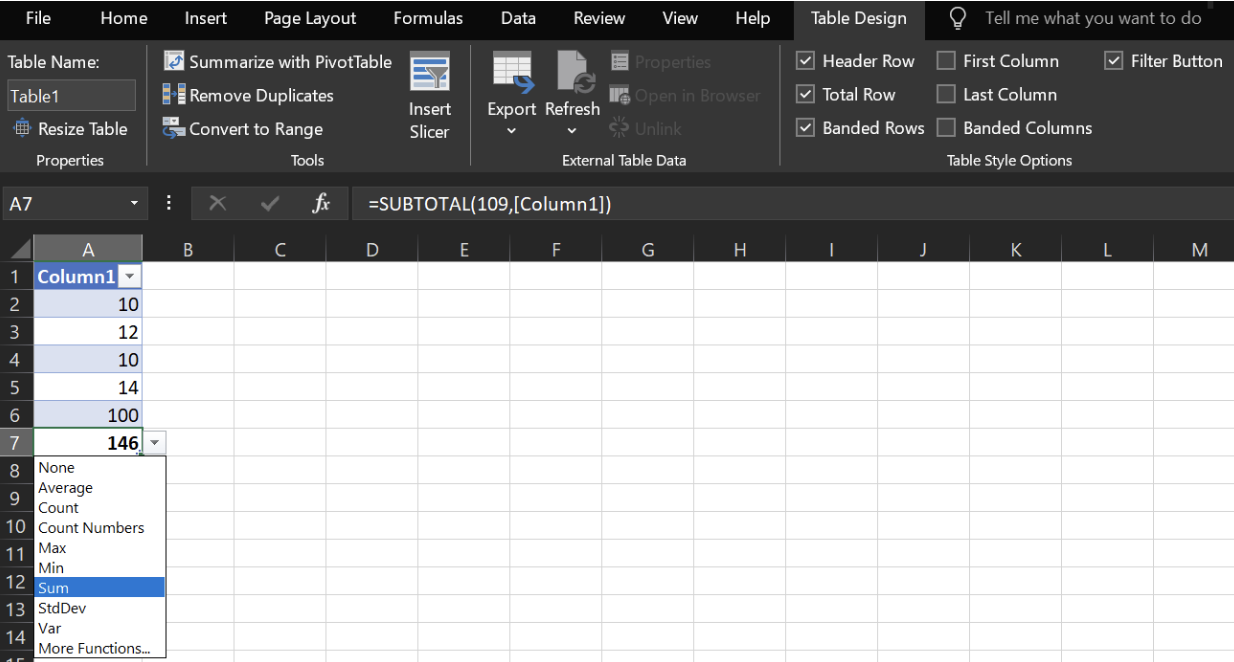Image resolution: width=1234 pixels, height=662 pixels.
Task: Switch to the Insert tab
Action: pyautogui.click(x=206, y=18)
